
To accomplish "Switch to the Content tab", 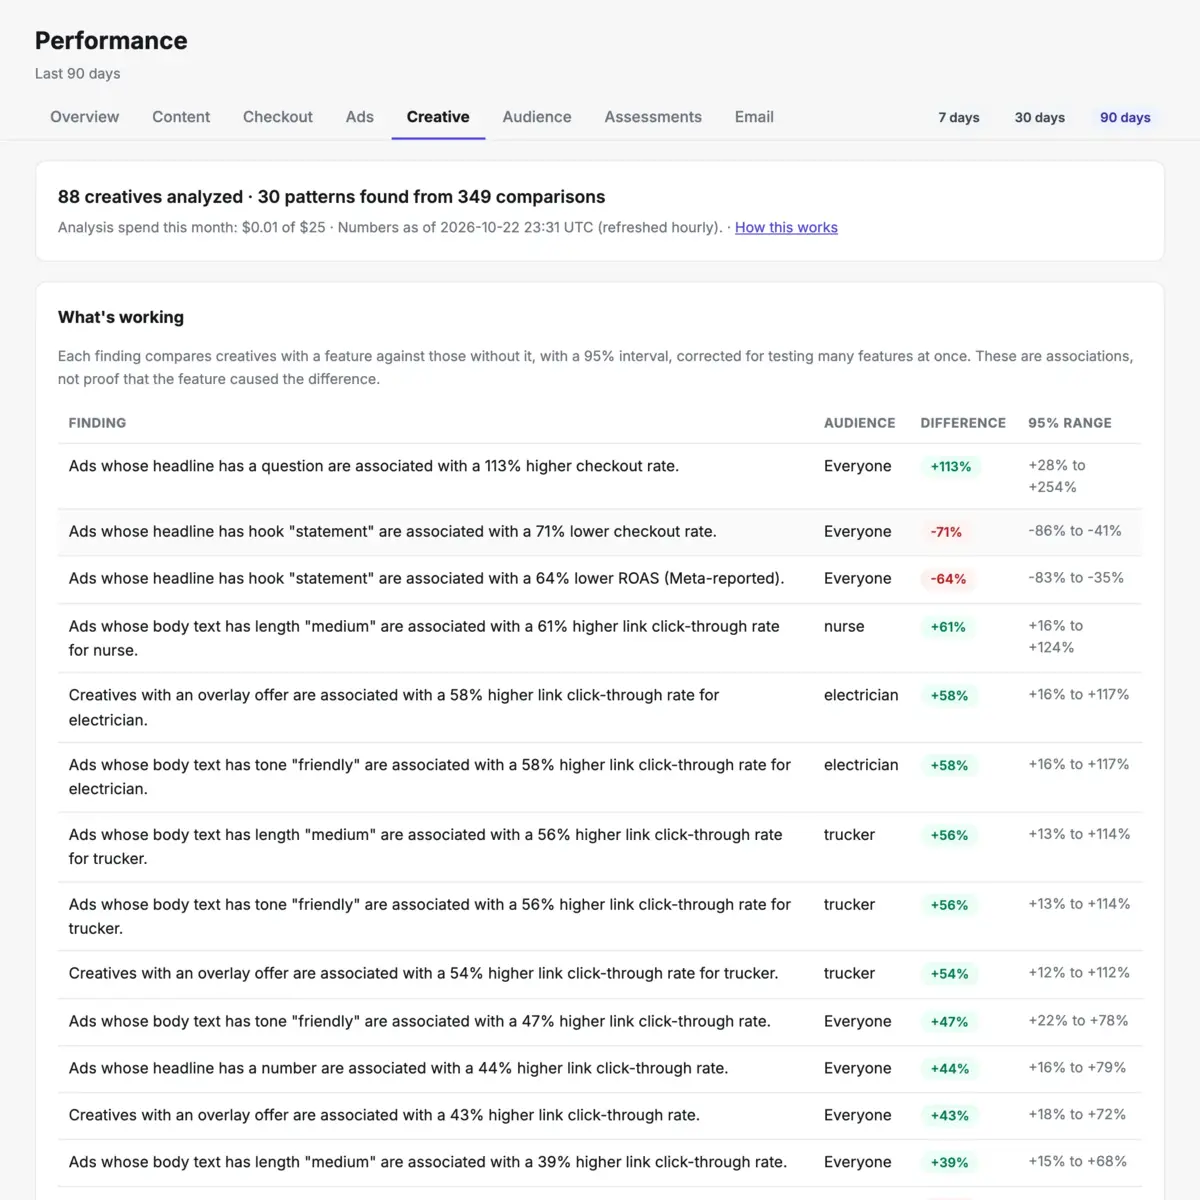I will tap(181, 117).
